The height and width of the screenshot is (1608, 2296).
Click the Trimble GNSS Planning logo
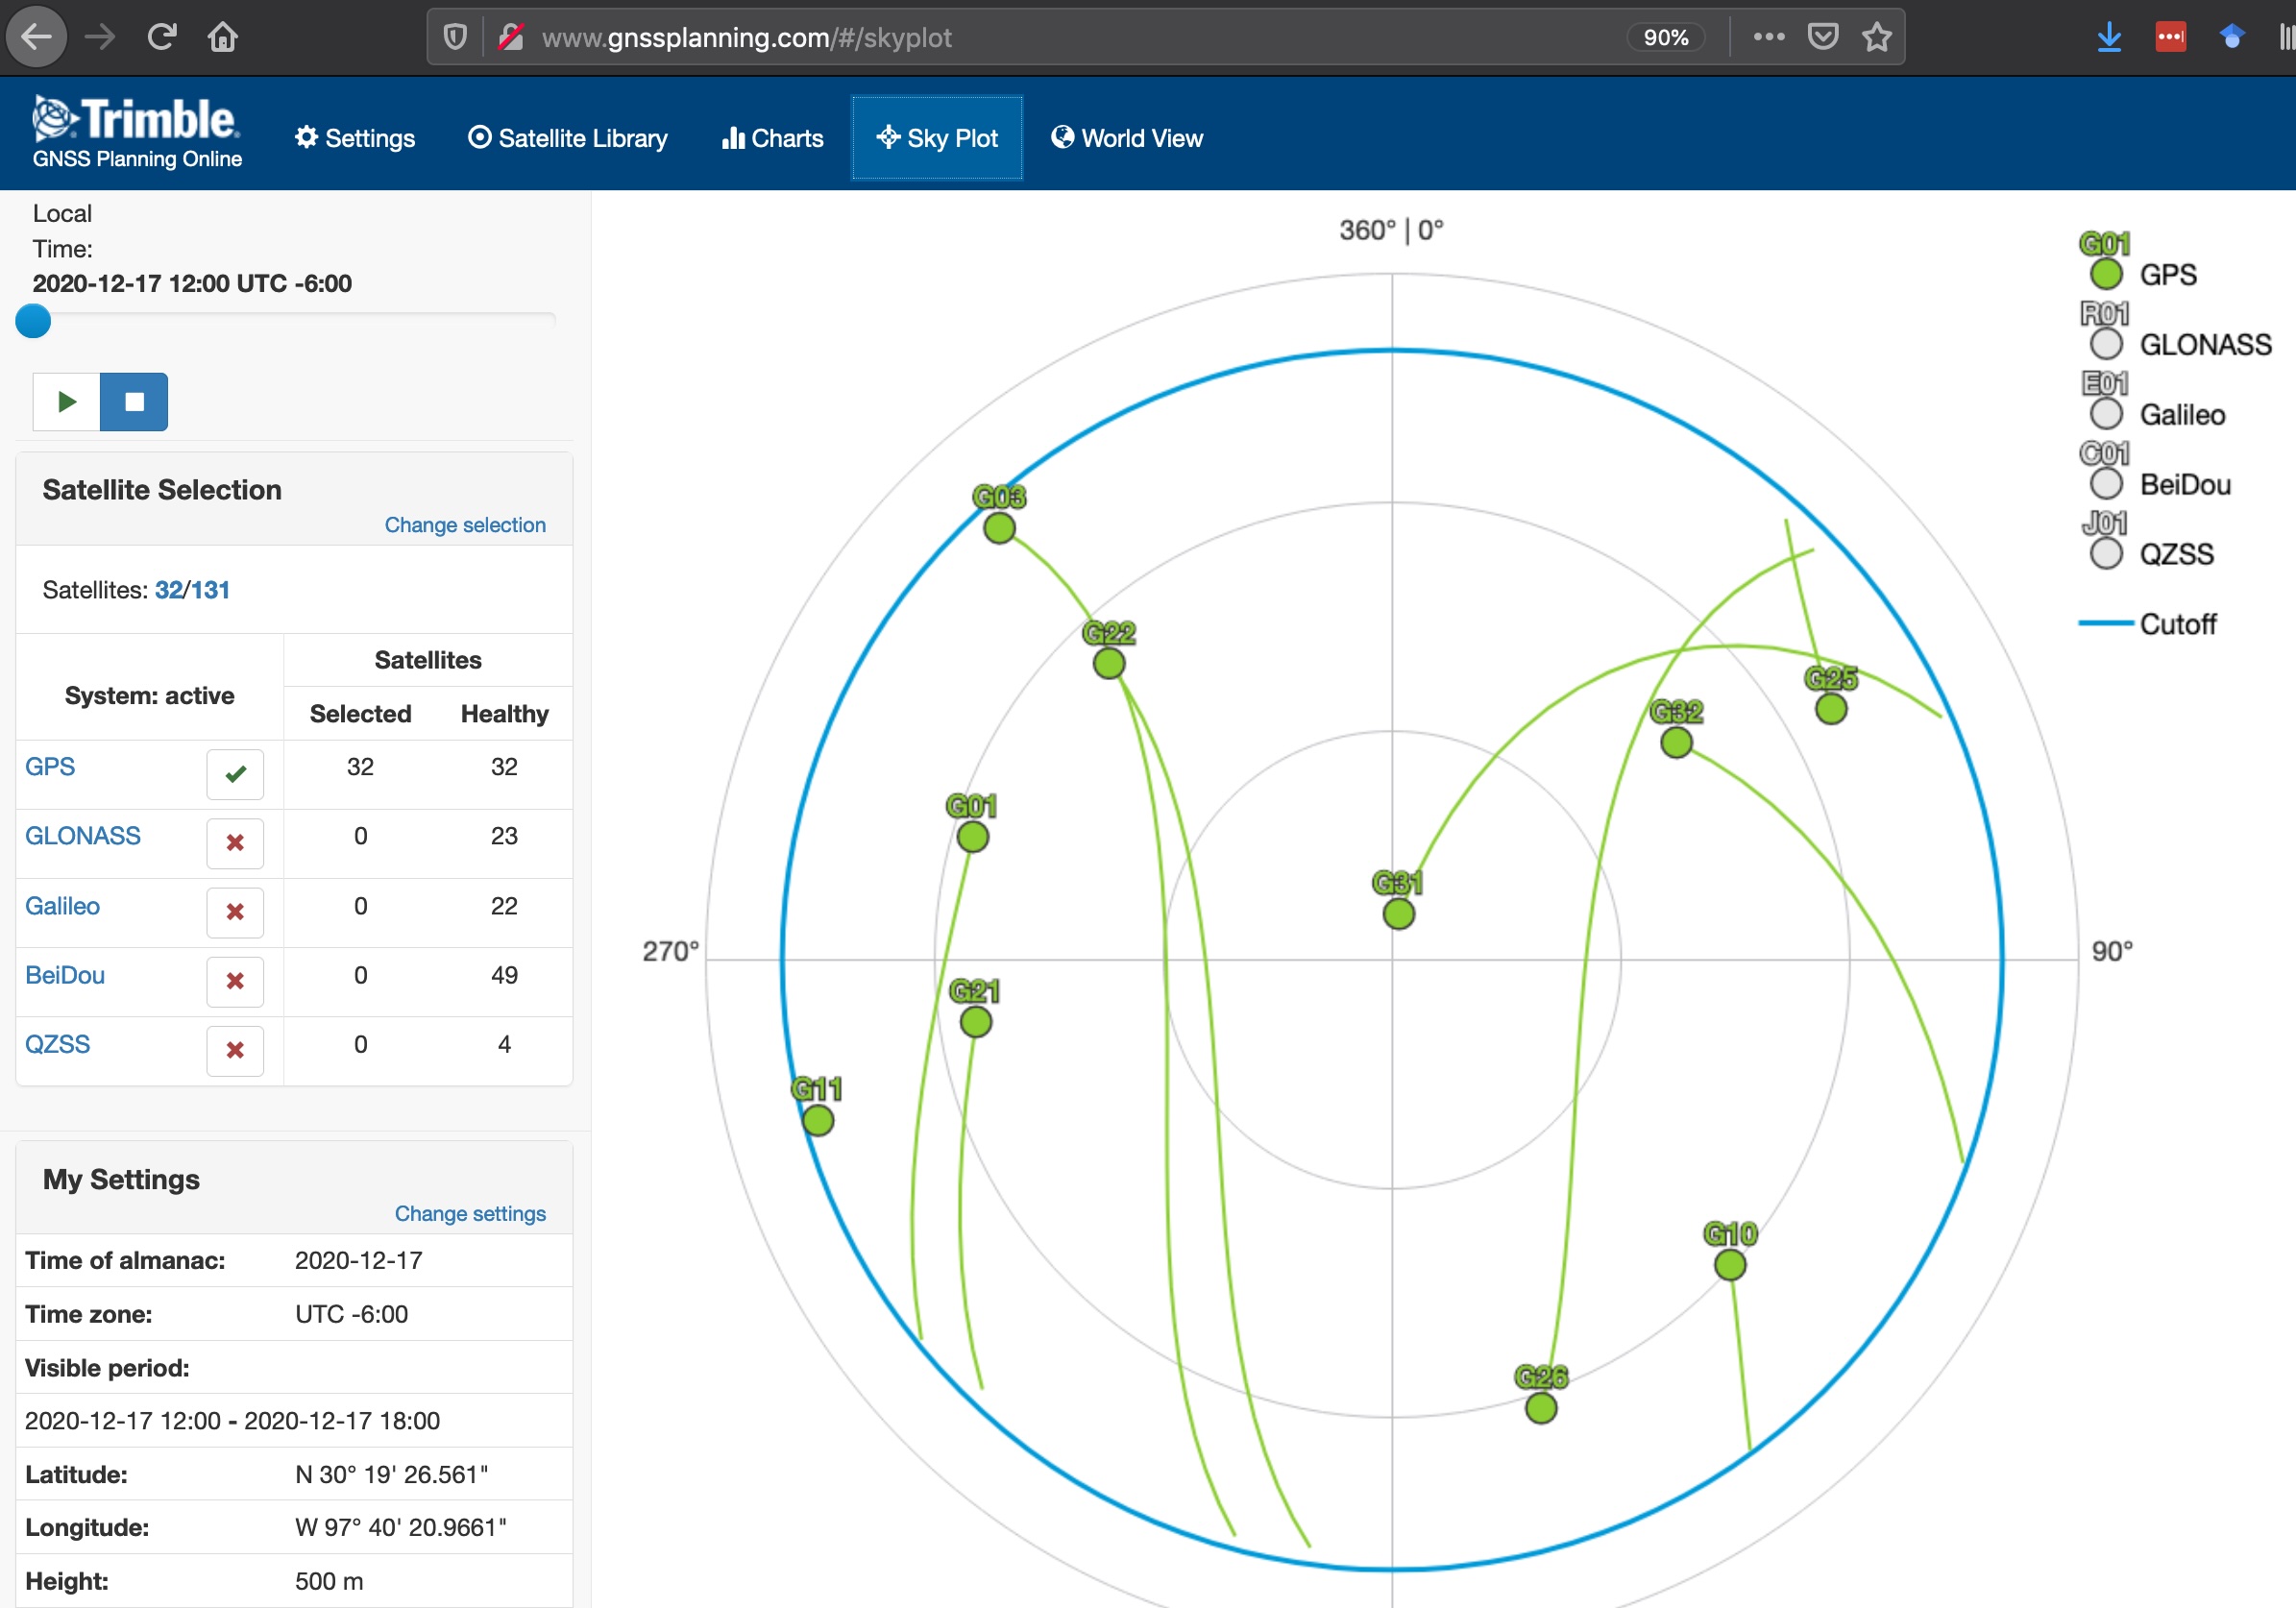click(137, 133)
